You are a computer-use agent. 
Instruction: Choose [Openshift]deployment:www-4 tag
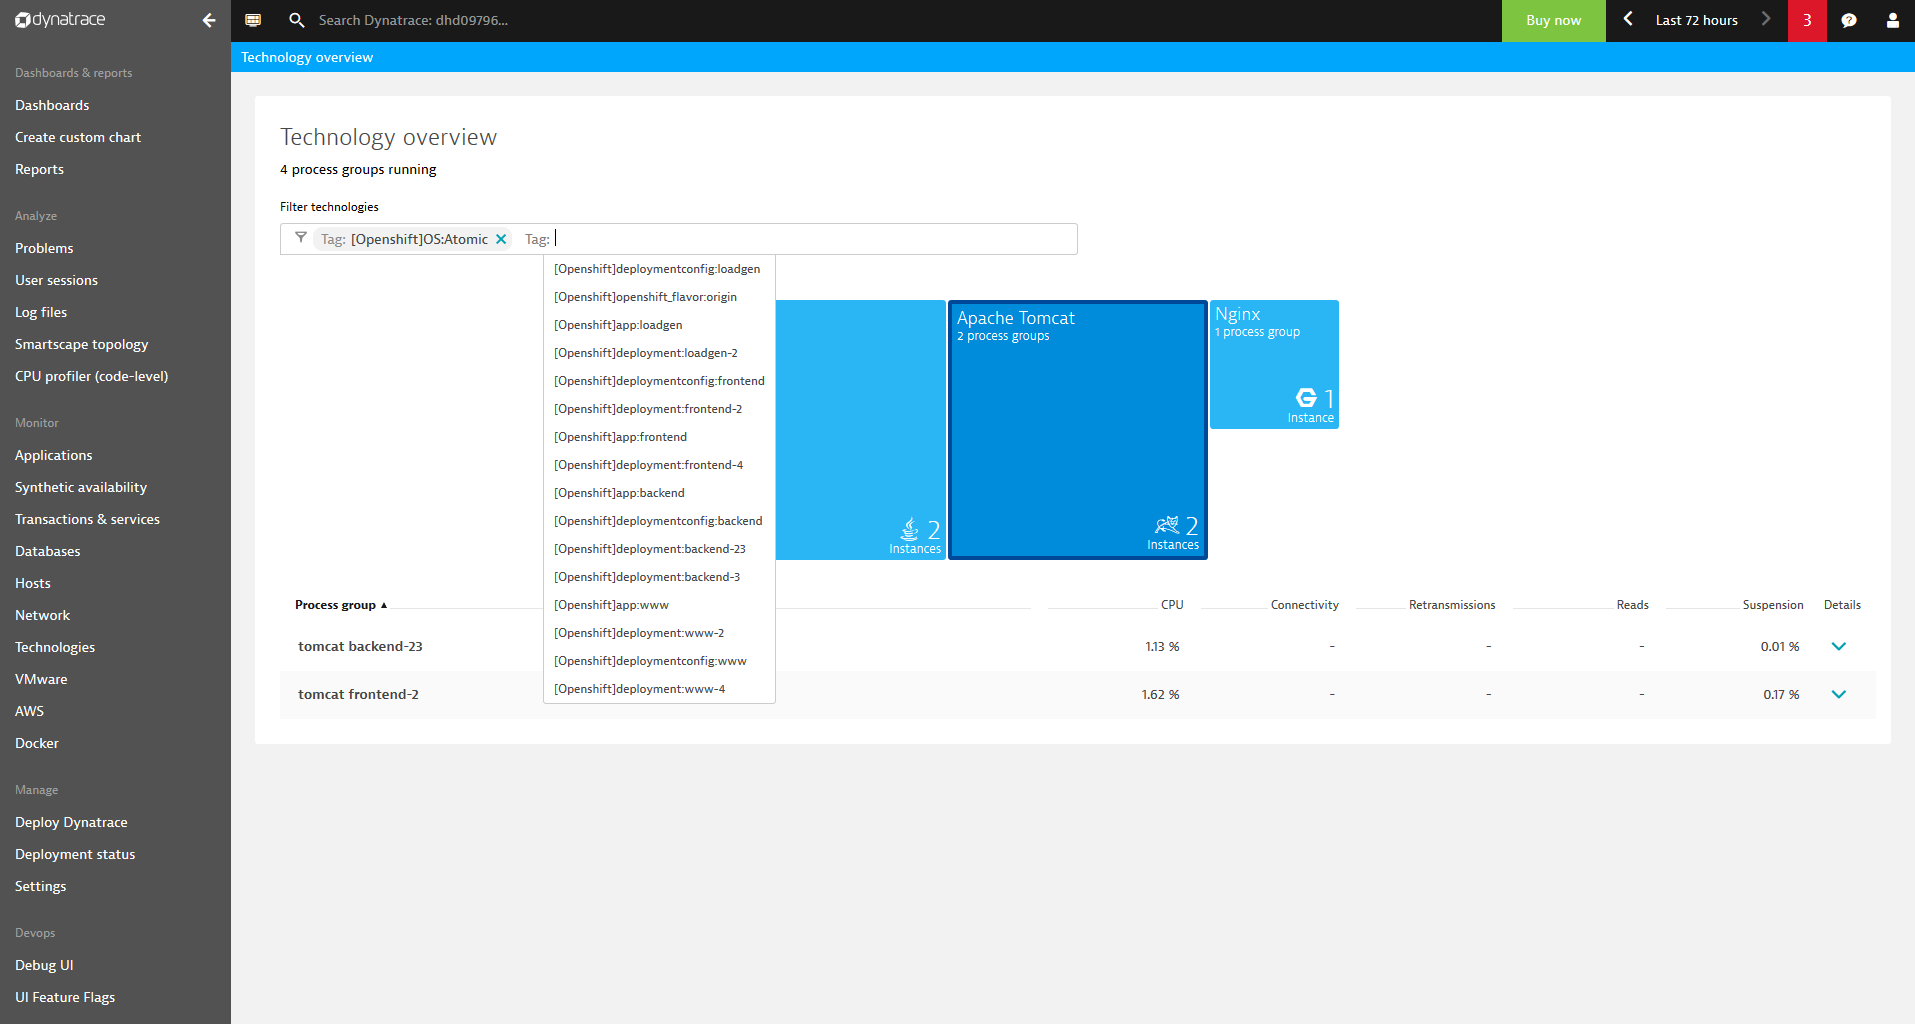coord(658,689)
